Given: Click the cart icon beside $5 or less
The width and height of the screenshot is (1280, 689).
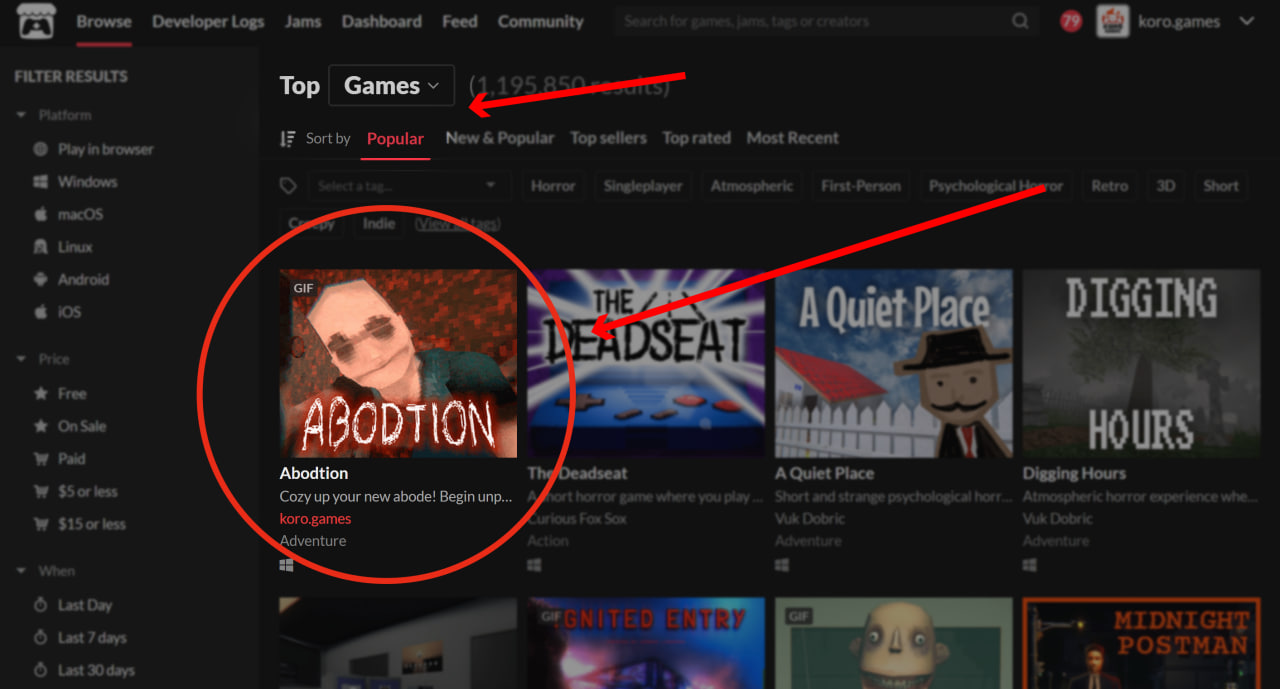Looking at the screenshot, I should pos(41,491).
